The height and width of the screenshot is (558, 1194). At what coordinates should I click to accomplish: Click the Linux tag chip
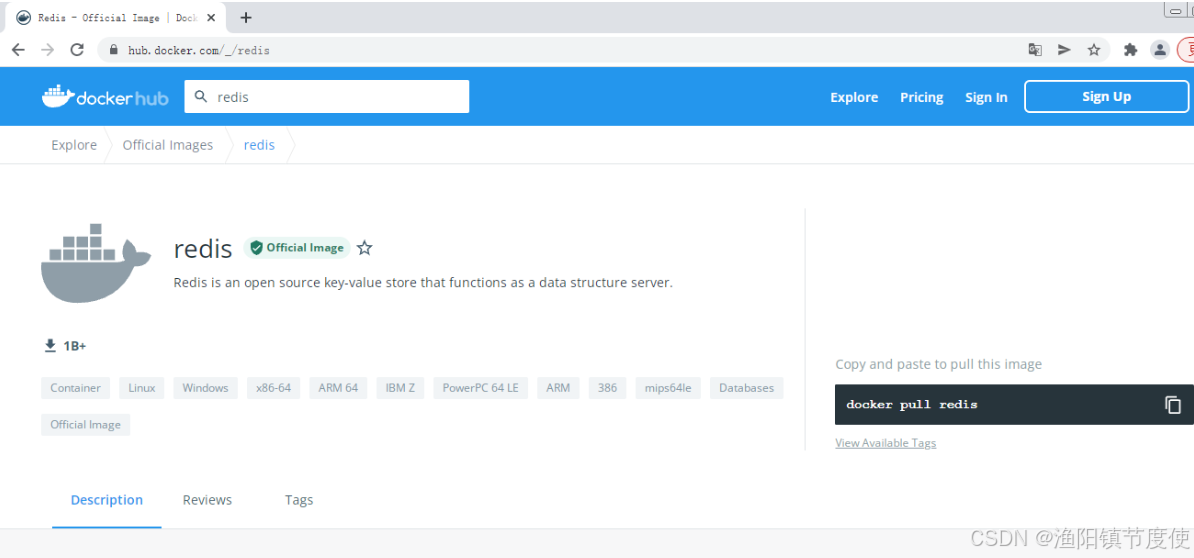[x=142, y=388]
